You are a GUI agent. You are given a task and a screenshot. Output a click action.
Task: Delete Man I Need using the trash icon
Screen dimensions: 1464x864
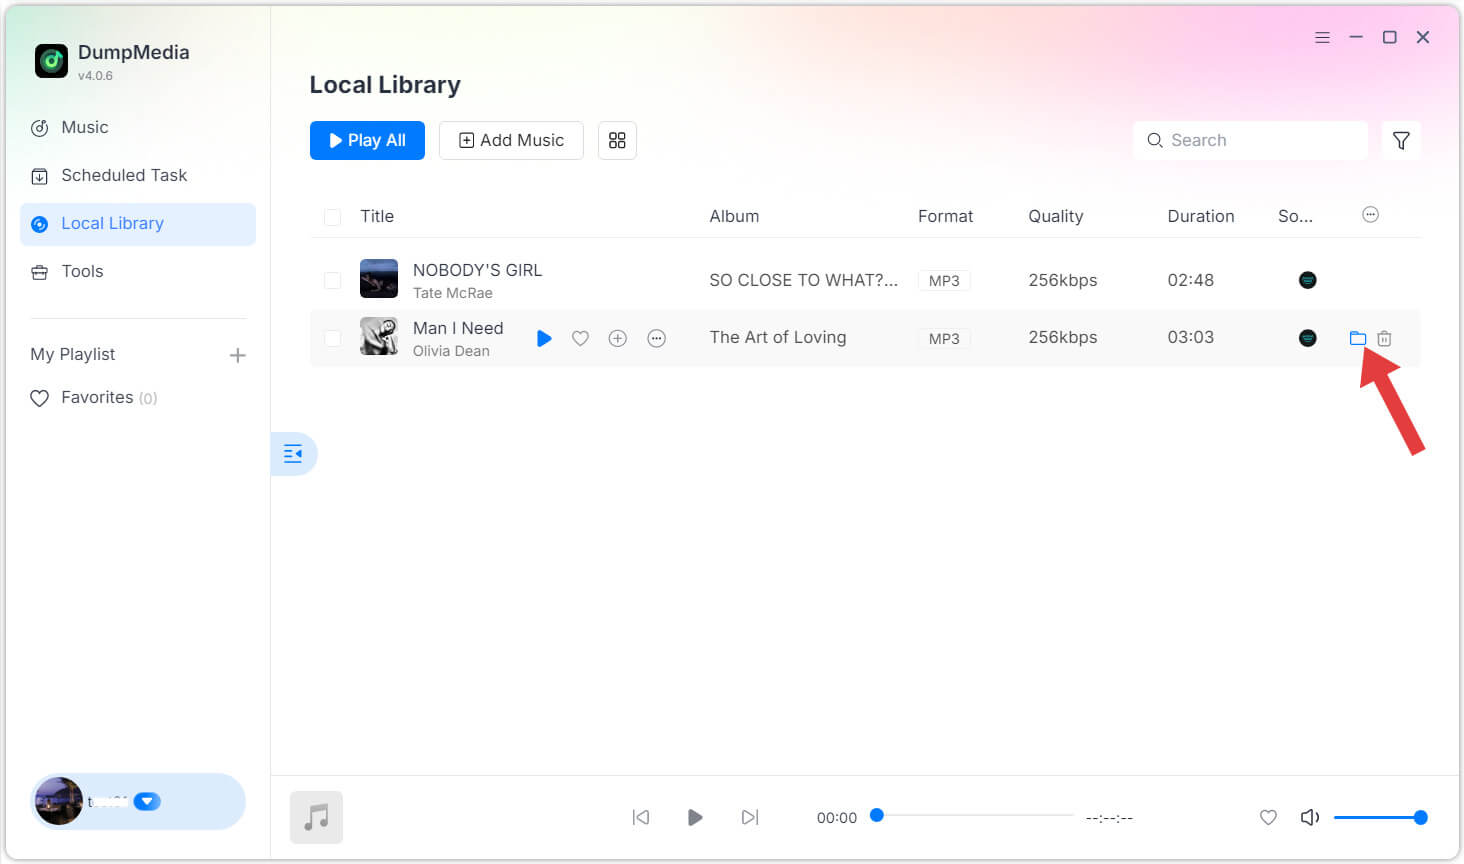pos(1384,338)
